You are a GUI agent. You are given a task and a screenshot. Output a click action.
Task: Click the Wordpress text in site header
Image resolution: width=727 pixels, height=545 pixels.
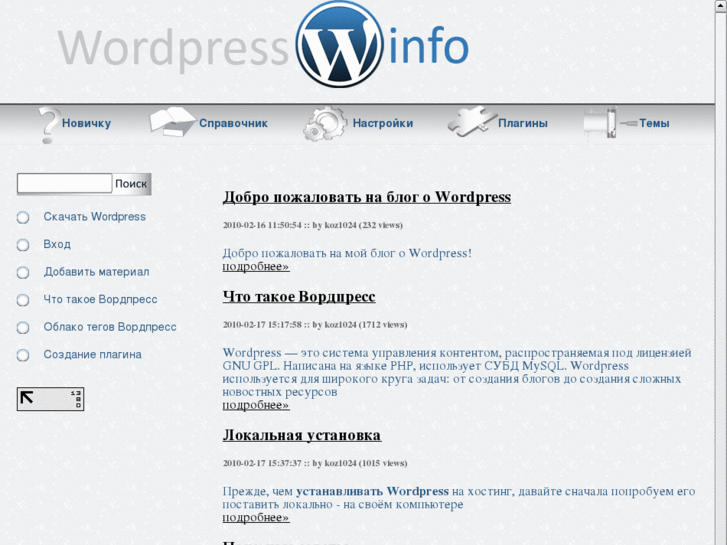(174, 49)
